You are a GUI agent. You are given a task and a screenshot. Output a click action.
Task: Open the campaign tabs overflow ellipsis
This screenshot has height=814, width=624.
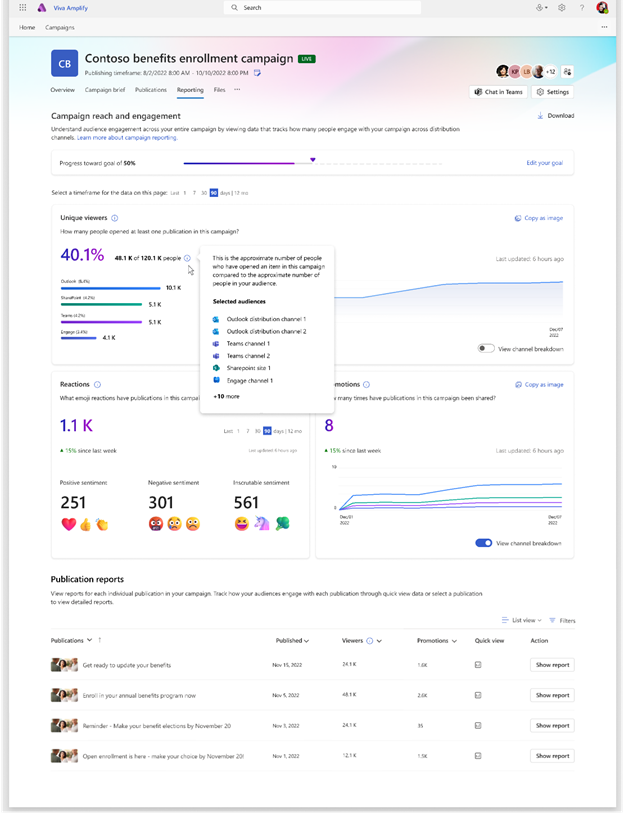(x=237, y=89)
